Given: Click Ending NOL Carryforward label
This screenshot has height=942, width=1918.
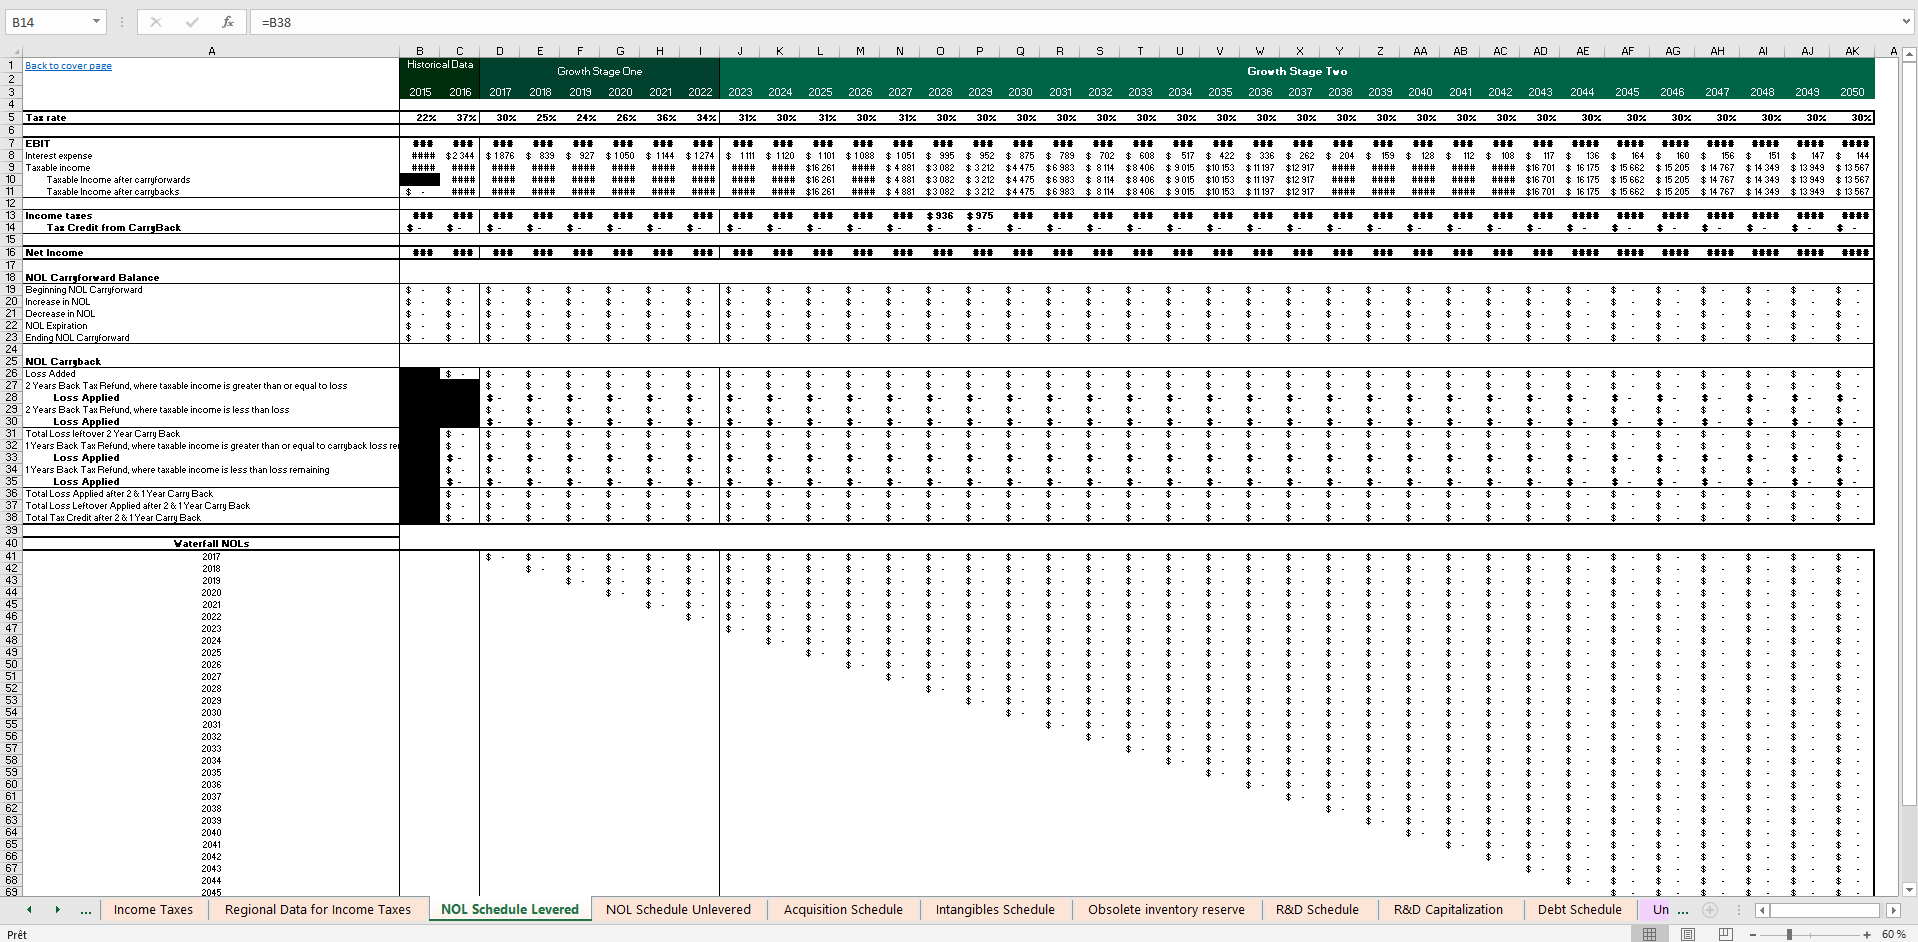Looking at the screenshot, I should pyautogui.click(x=77, y=337).
